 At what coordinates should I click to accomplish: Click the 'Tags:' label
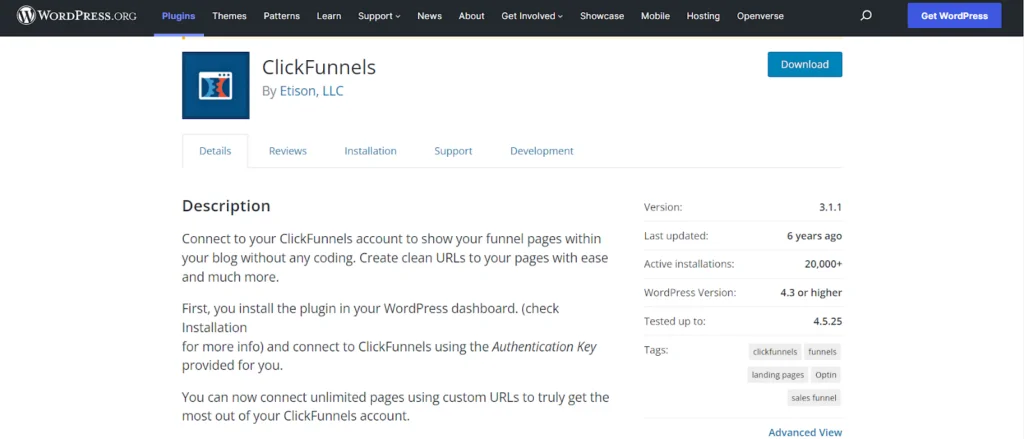point(656,350)
